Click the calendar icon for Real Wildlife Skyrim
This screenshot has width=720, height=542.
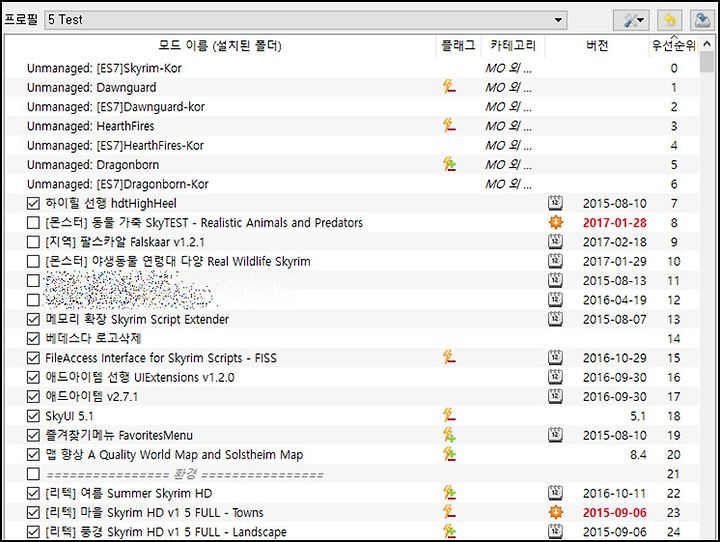[555, 261]
